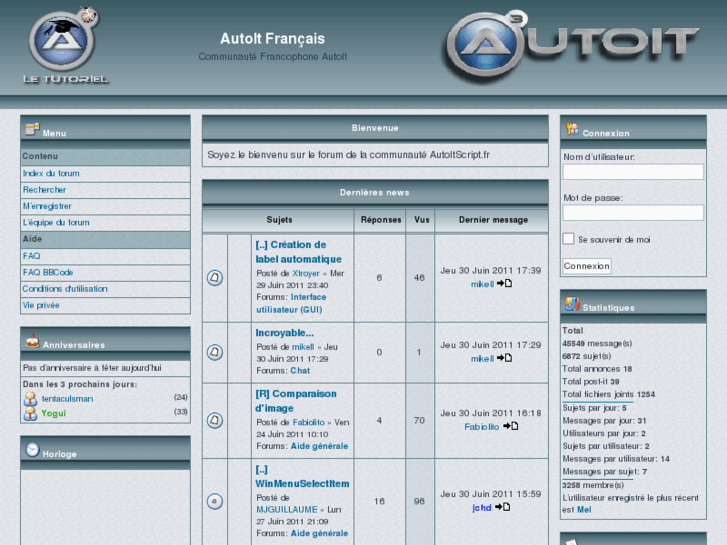Open topic Comparaison d'image
Image resolution: width=727 pixels, height=545 pixels.
296,401
